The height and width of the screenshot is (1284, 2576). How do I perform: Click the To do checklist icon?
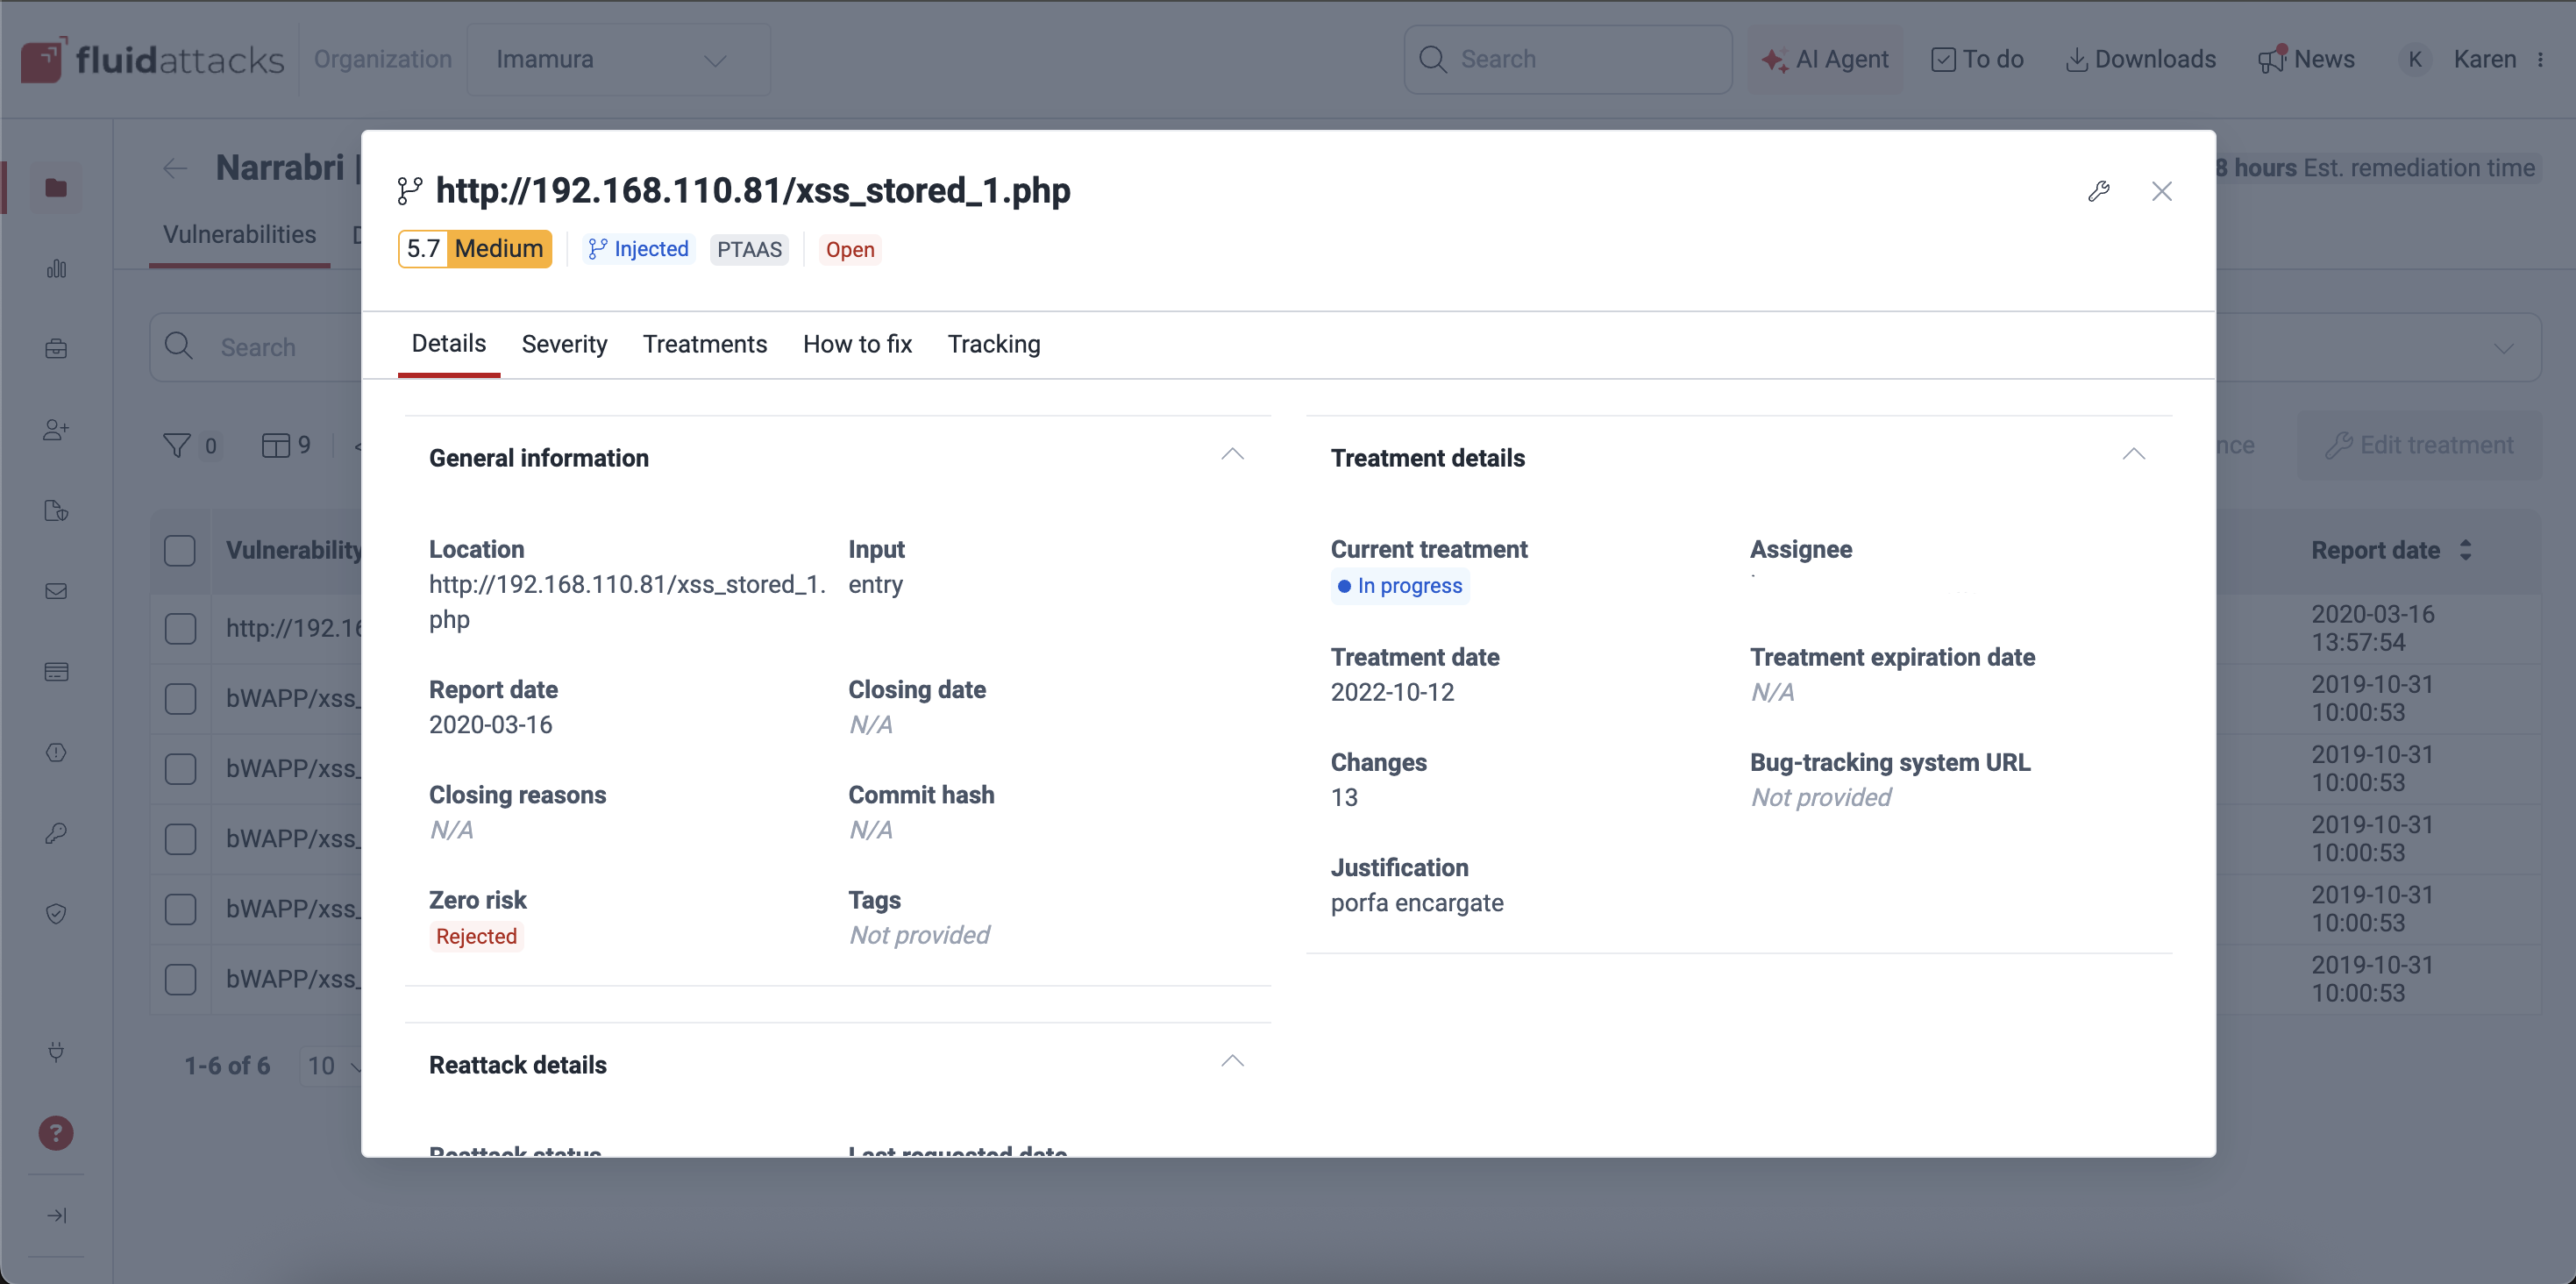(1943, 60)
